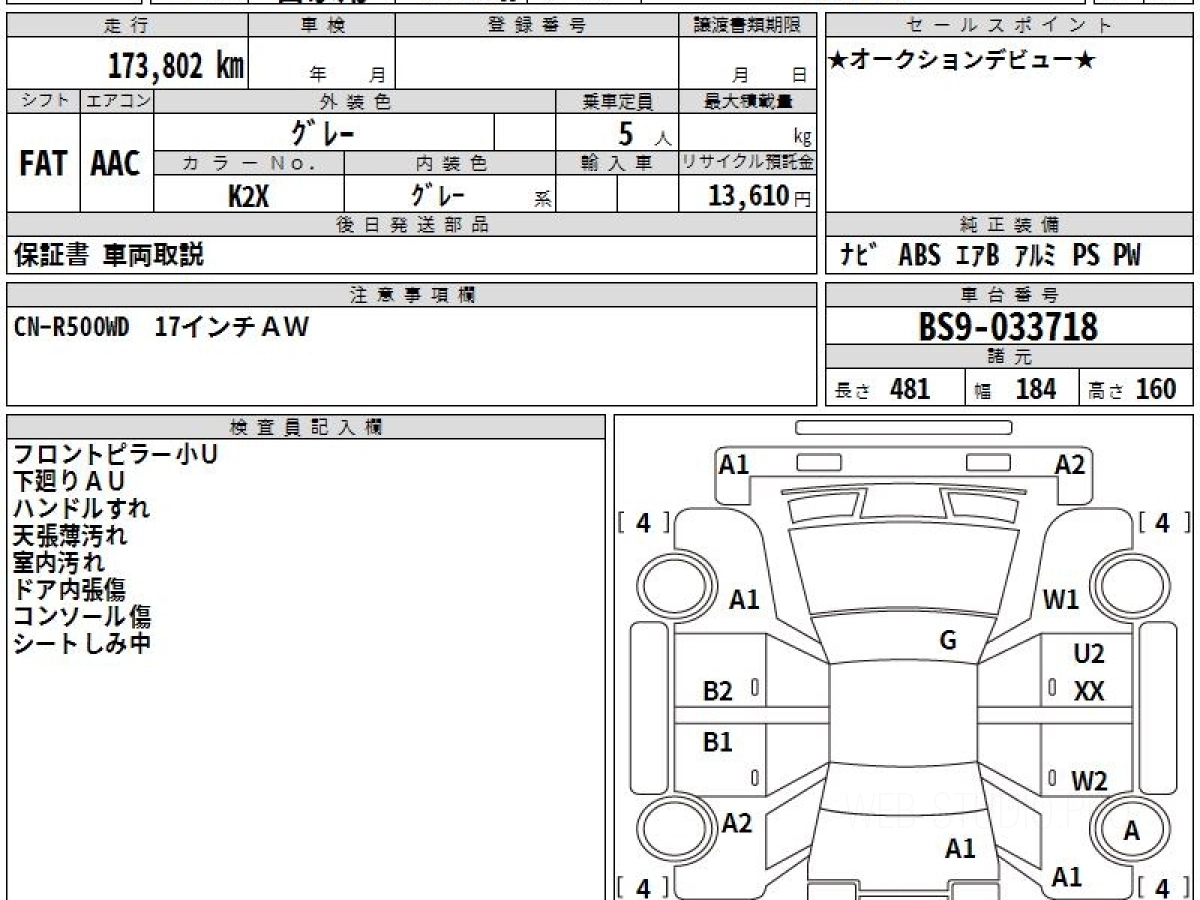Click the 輸入車 header cell
This screenshot has height=900, width=1200.
(x=617, y=163)
